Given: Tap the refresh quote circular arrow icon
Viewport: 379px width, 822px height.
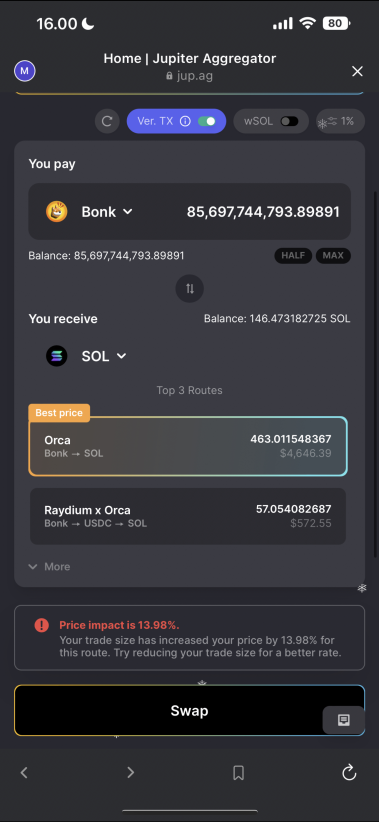Looking at the screenshot, I should click(x=107, y=122).
